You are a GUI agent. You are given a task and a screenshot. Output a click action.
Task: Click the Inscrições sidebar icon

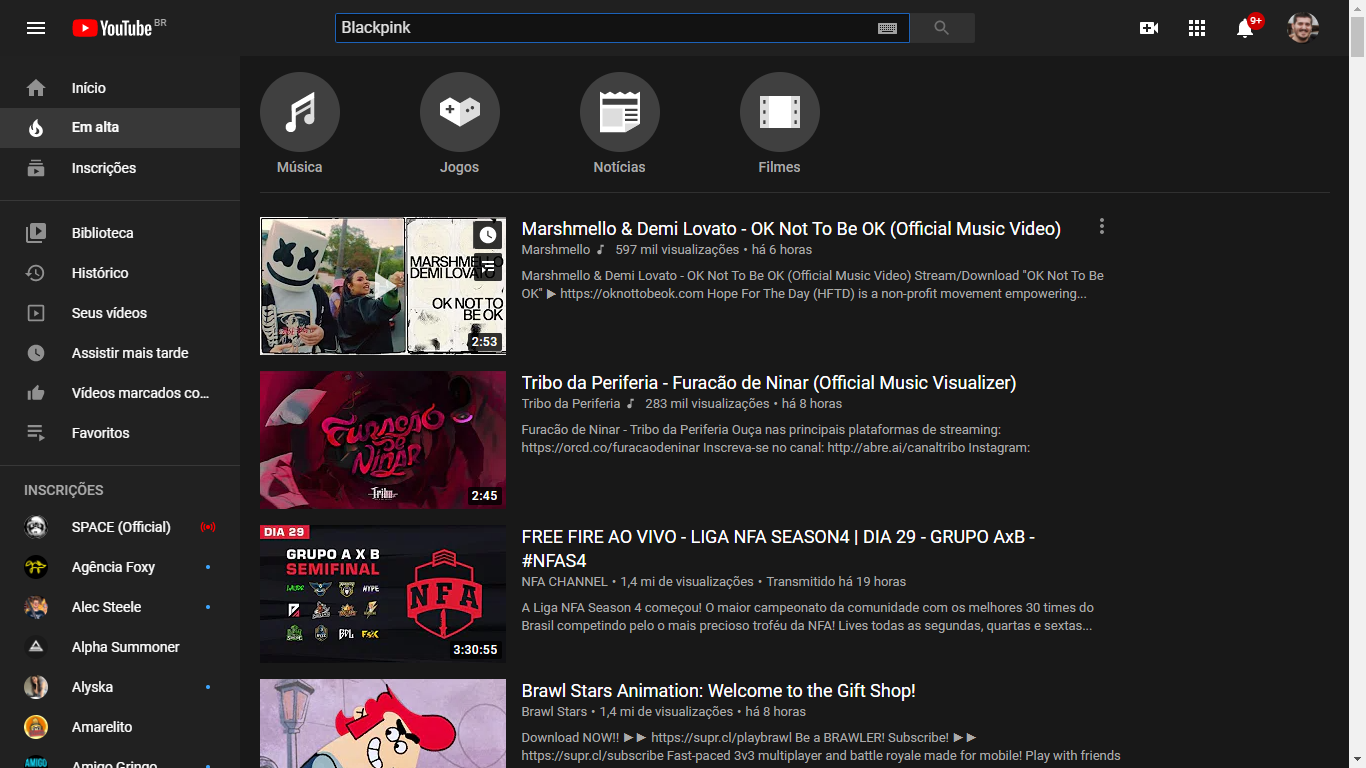pyautogui.click(x=36, y=168)
